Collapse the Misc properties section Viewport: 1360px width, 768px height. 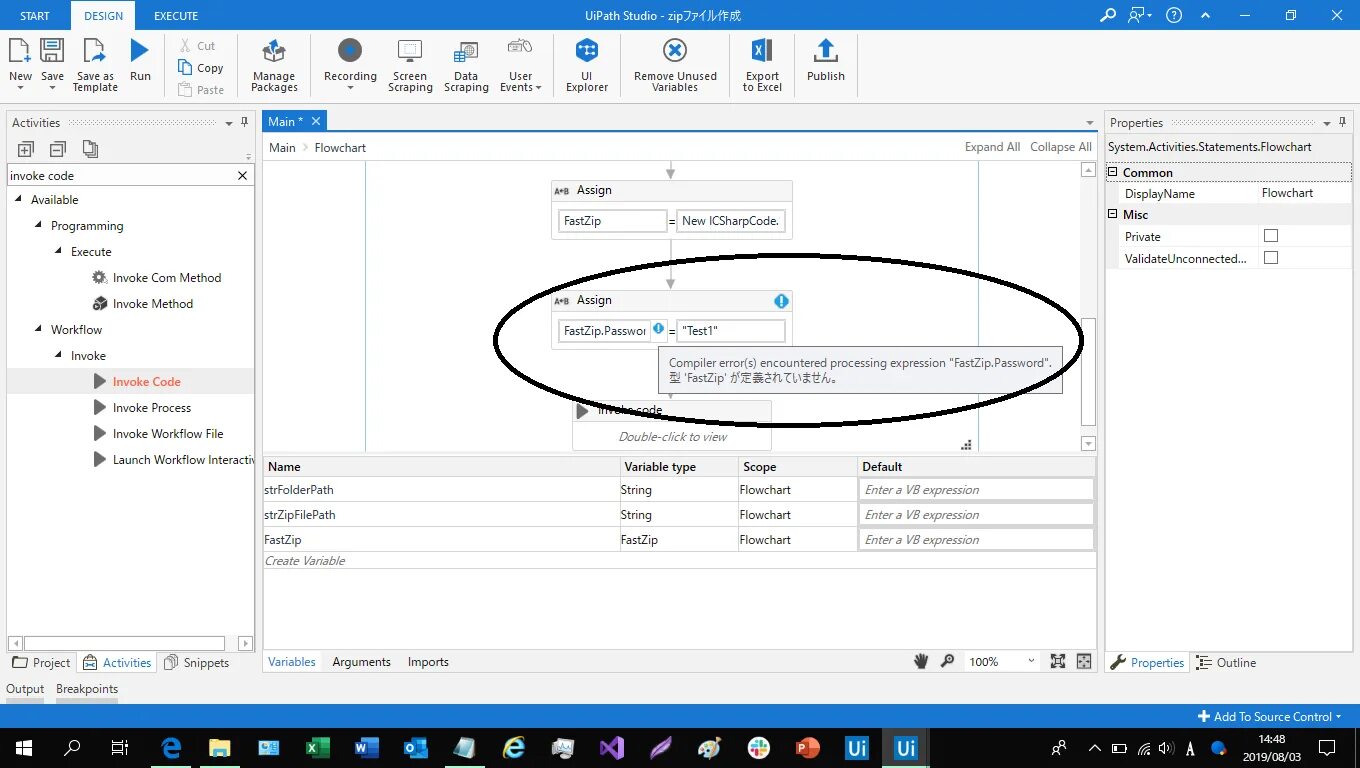click(x=1113, y=214)
